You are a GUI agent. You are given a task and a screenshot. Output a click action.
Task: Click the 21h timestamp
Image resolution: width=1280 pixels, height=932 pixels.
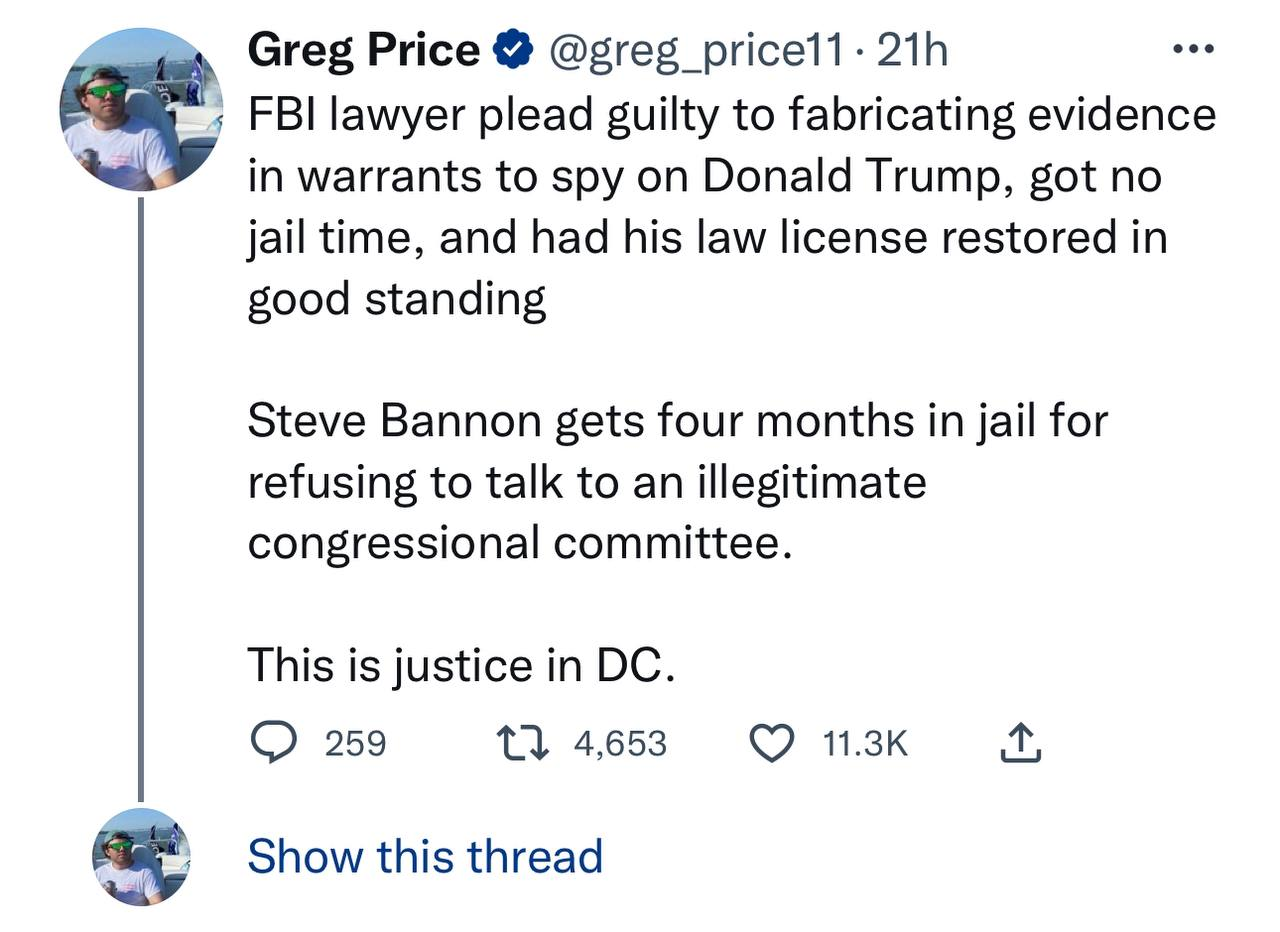coord(912,50)
